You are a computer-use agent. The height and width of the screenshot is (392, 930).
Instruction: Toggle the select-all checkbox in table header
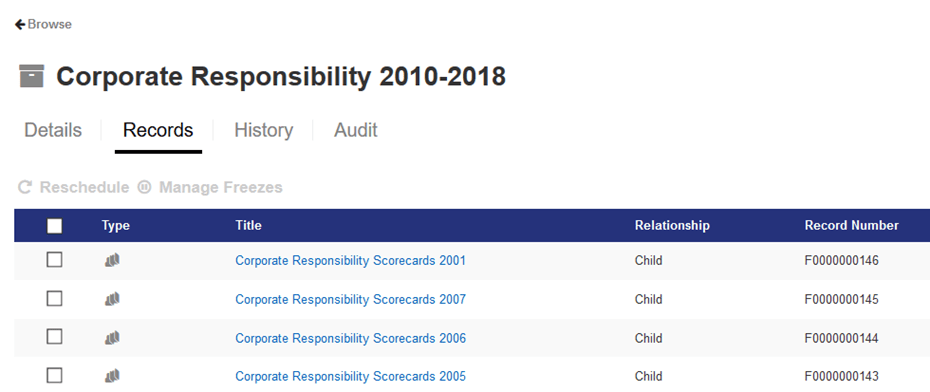55,226
